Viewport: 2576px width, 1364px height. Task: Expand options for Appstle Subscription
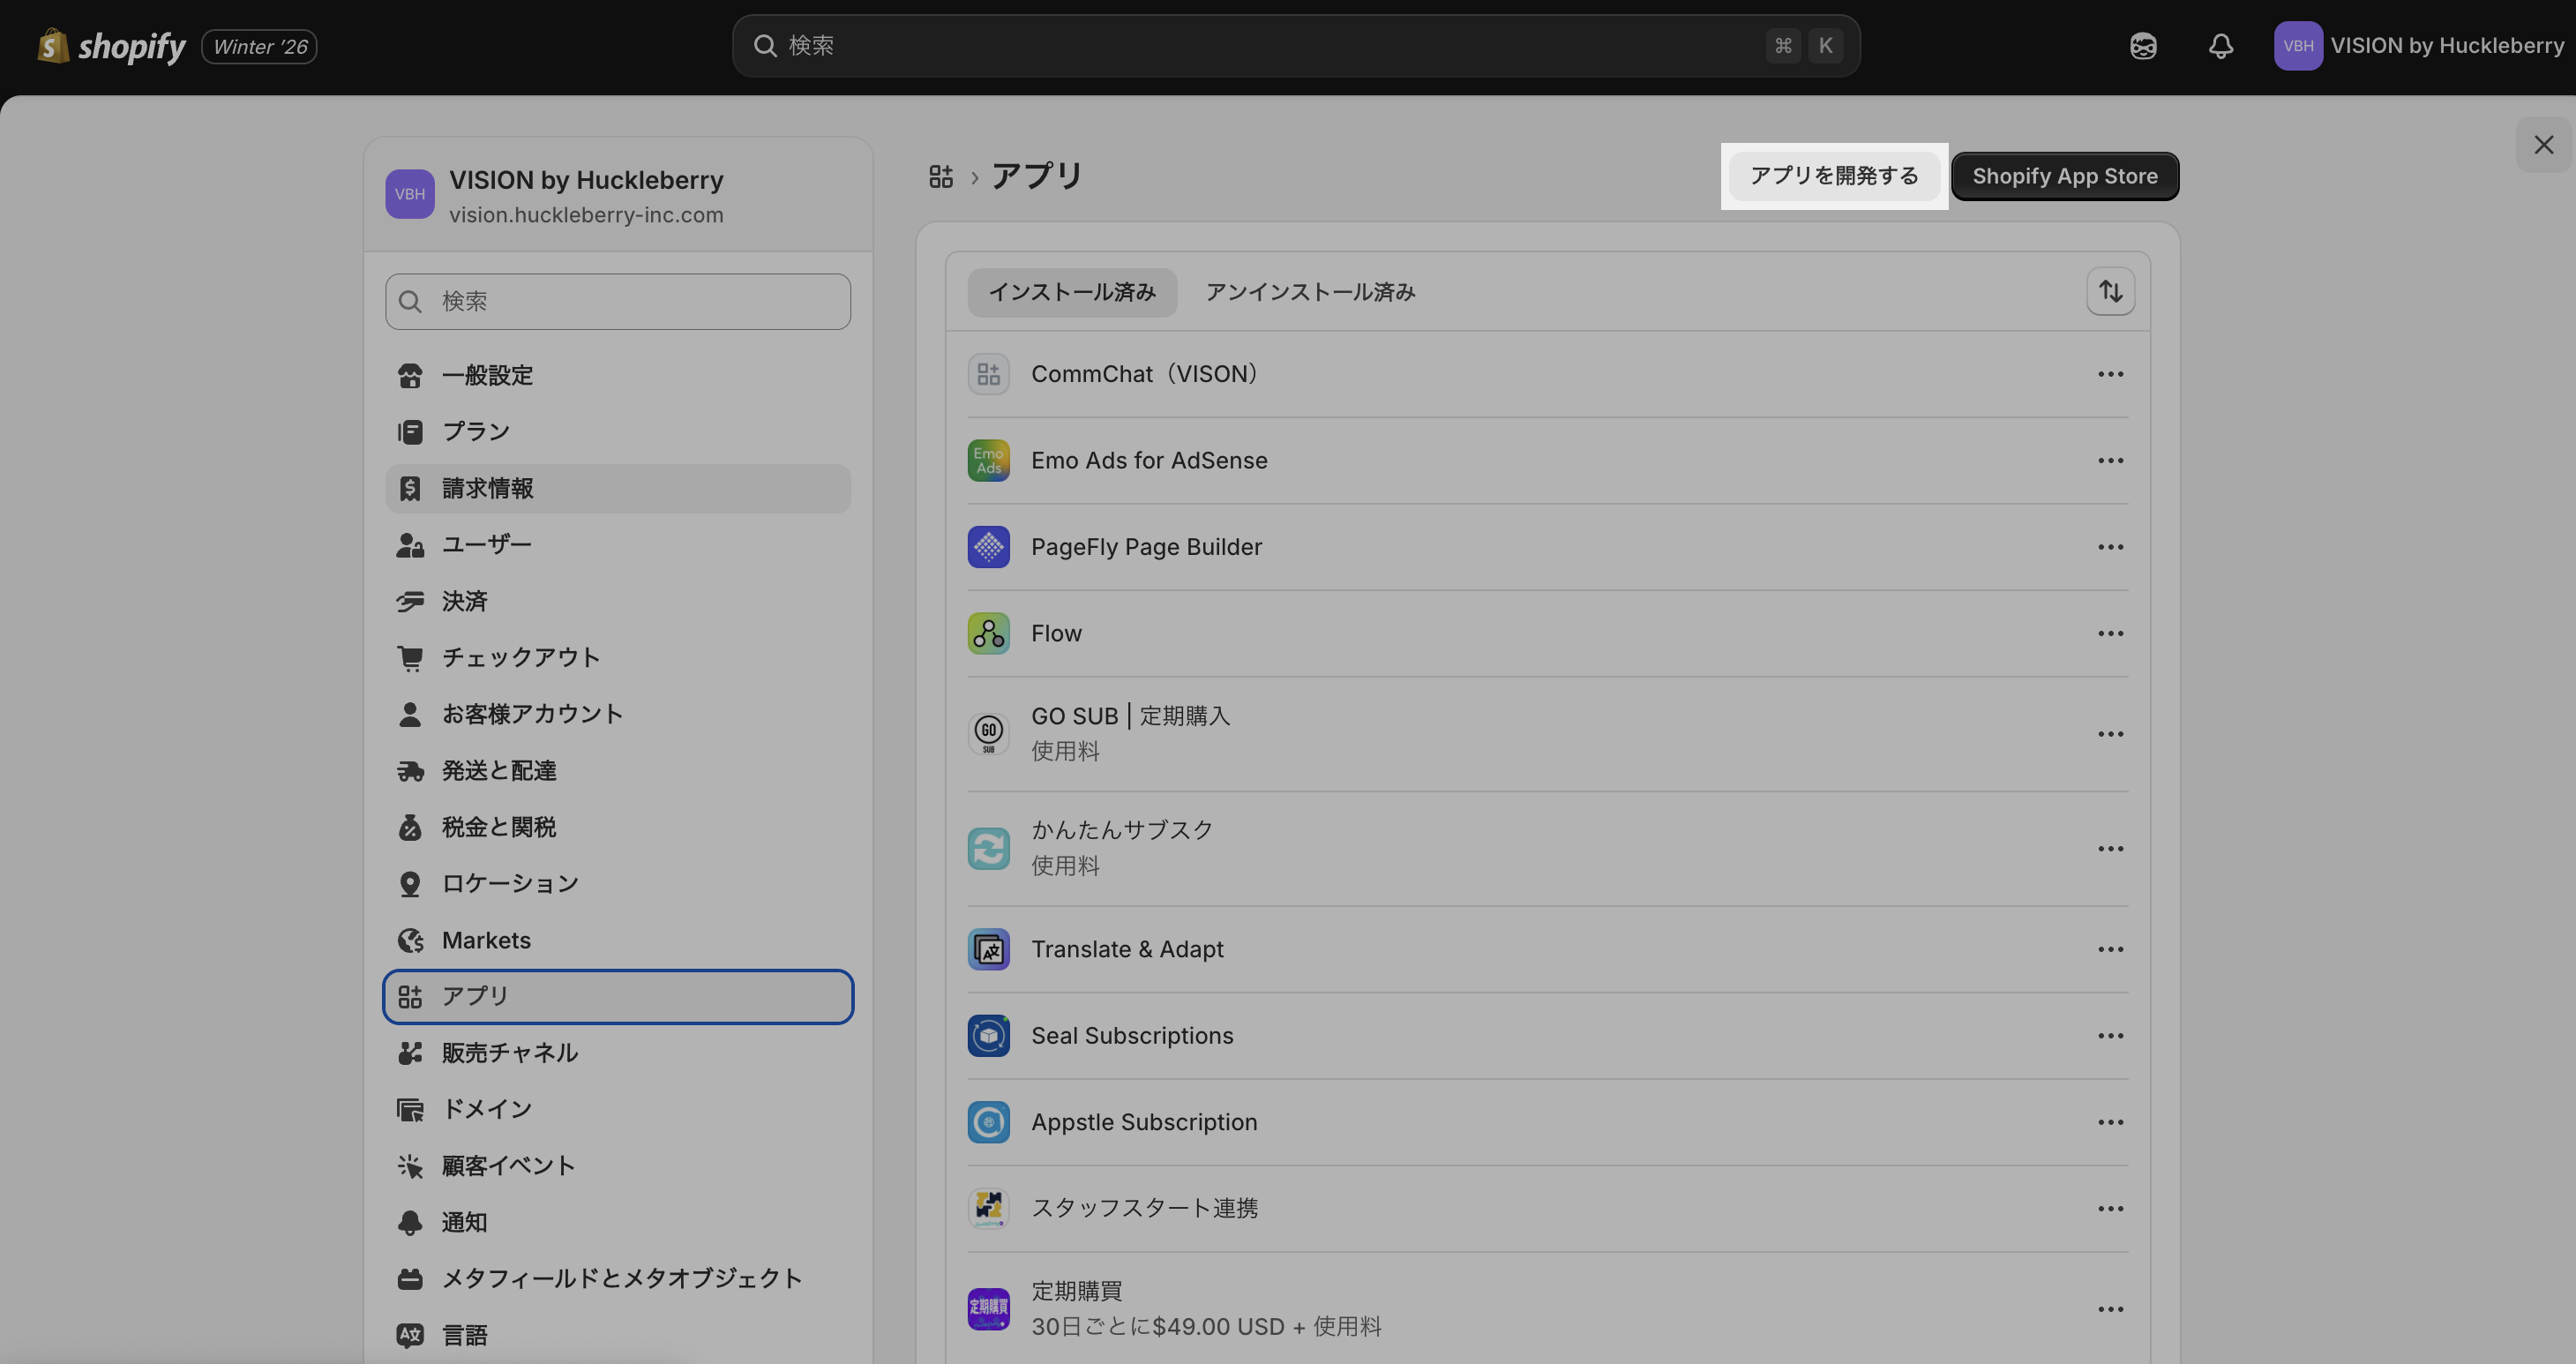pyautogui.click(x=2110, y=1122)
